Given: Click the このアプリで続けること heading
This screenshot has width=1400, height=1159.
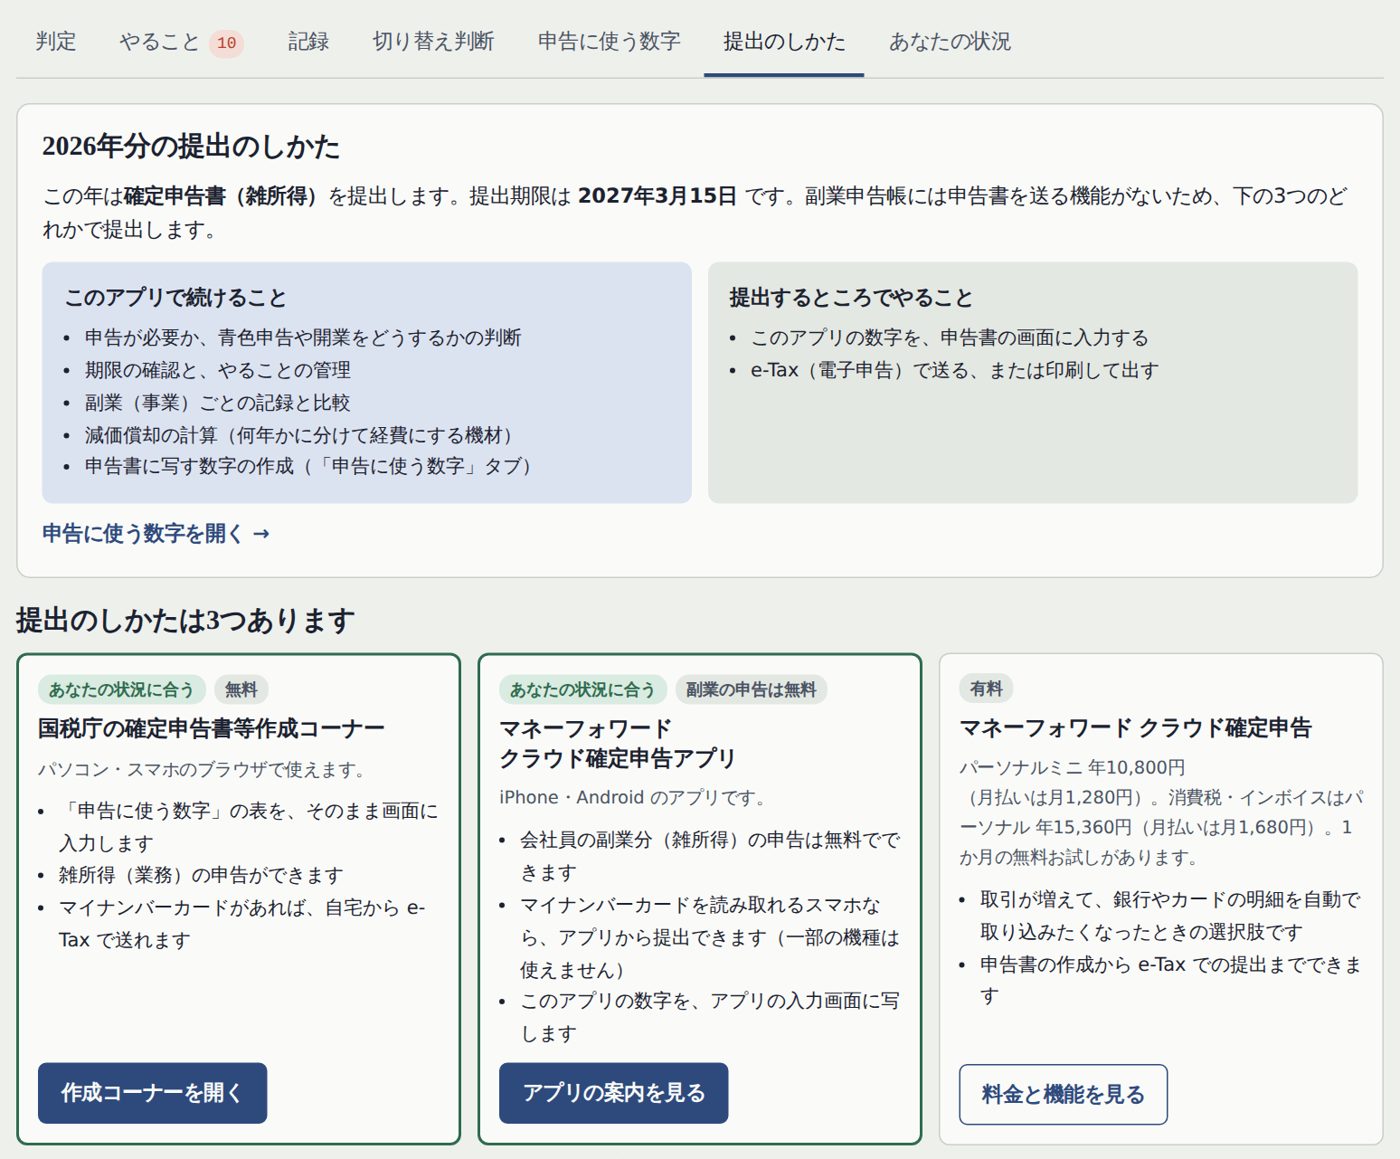Looking at the screenshot, I should pos(176,298).
